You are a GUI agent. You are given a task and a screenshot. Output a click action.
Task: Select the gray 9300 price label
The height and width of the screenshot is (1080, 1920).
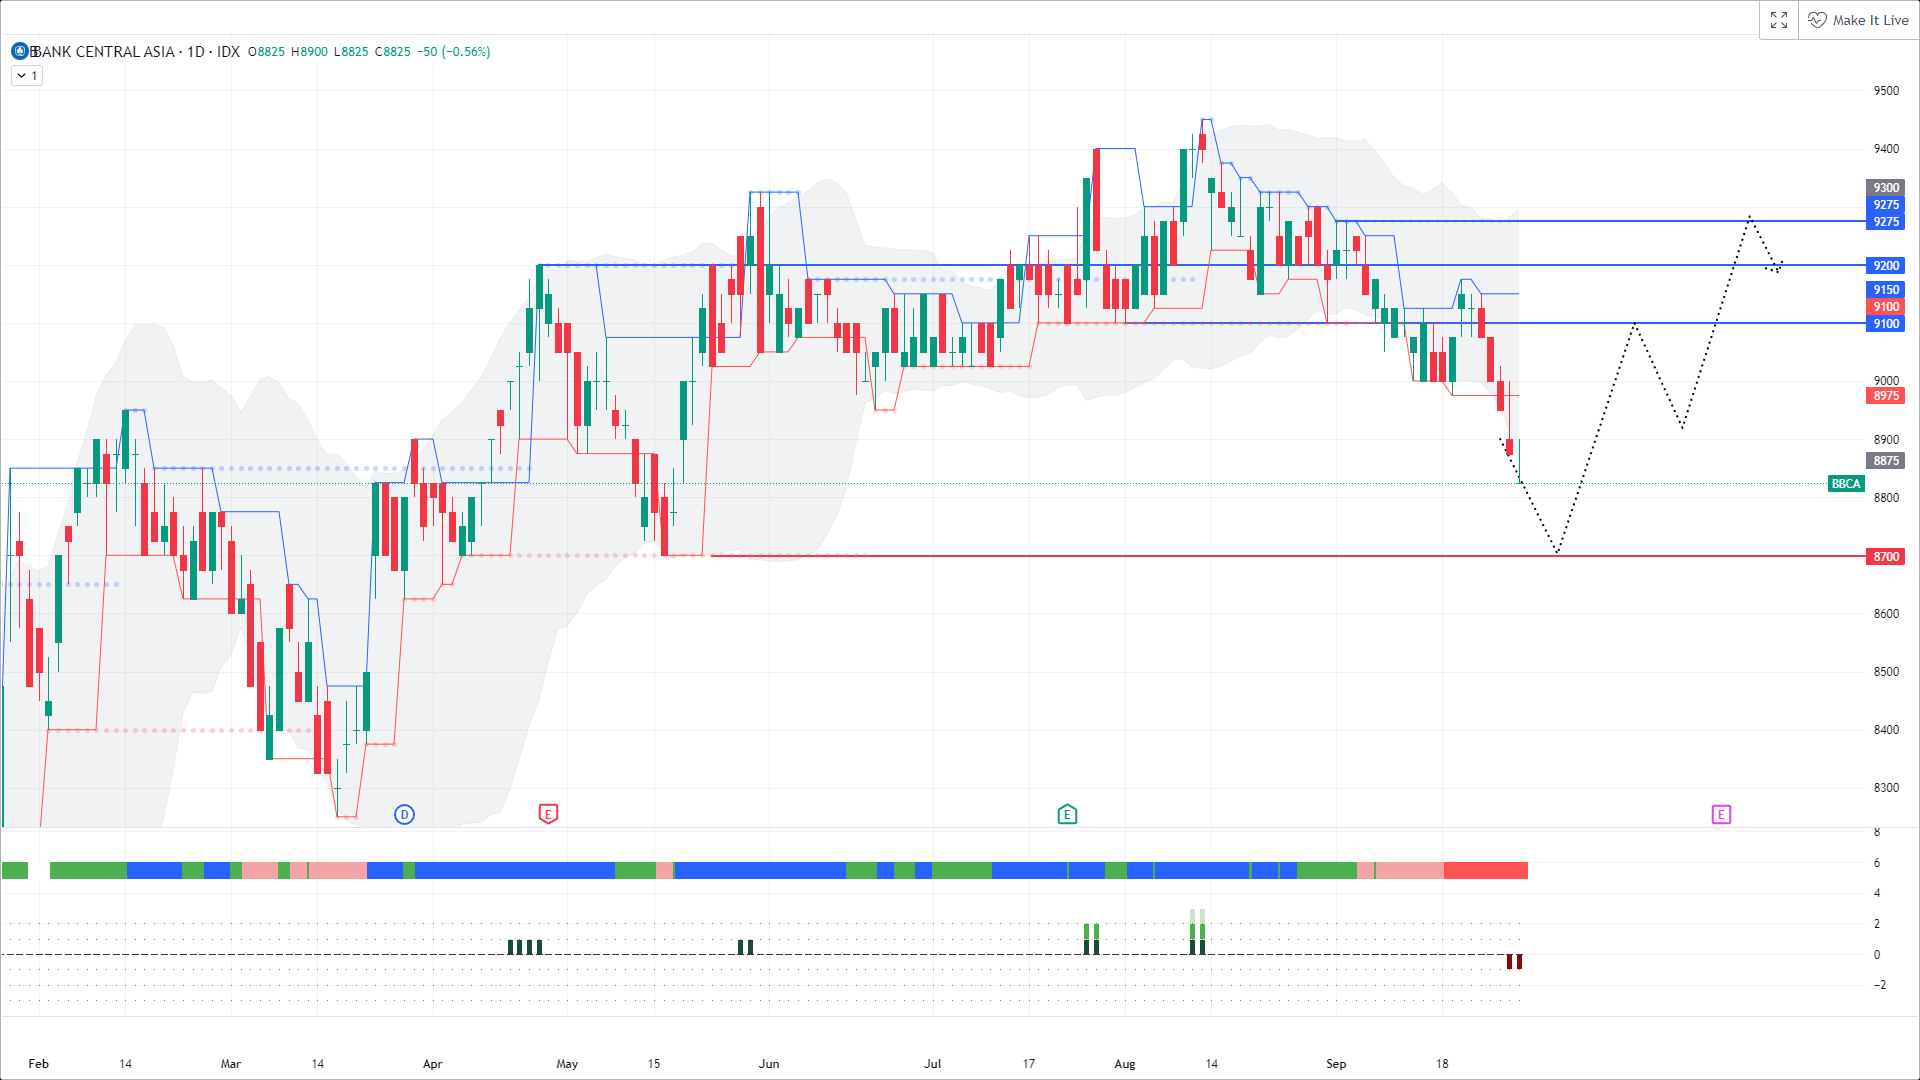pos(1886,188)
